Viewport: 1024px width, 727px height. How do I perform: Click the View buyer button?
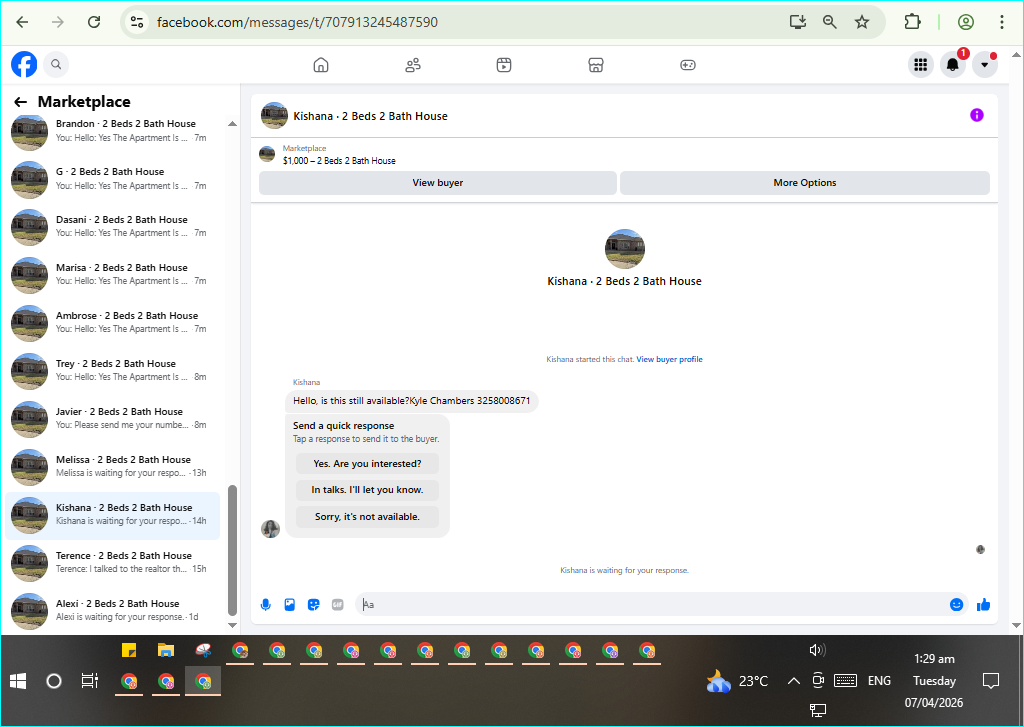[x=438, y=183]
